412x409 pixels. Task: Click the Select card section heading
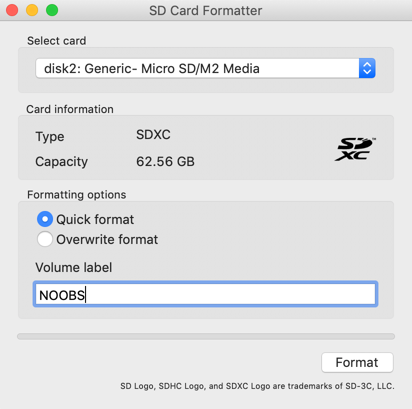[57, 41]
